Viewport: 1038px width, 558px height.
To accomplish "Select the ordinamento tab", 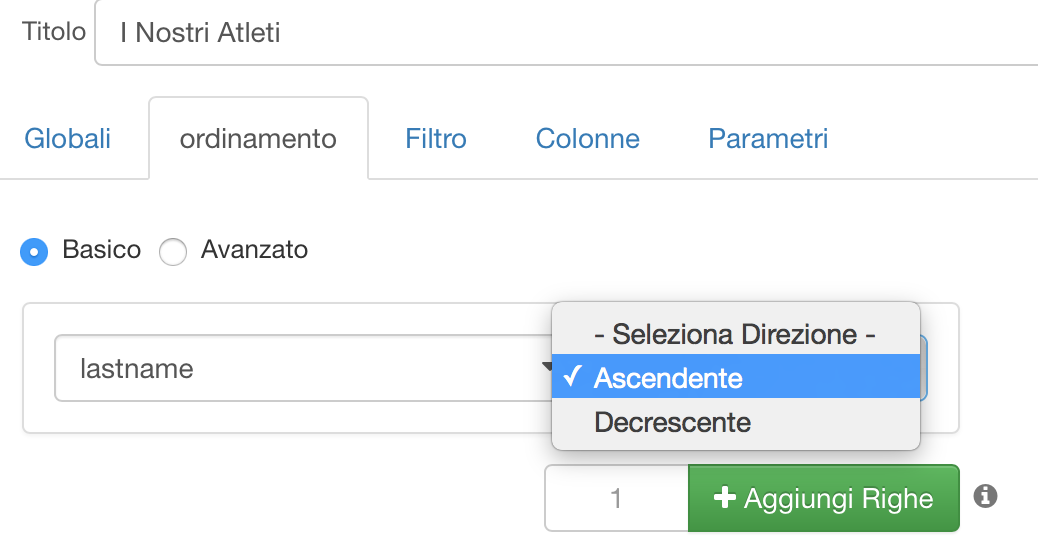I will (258, 139).
